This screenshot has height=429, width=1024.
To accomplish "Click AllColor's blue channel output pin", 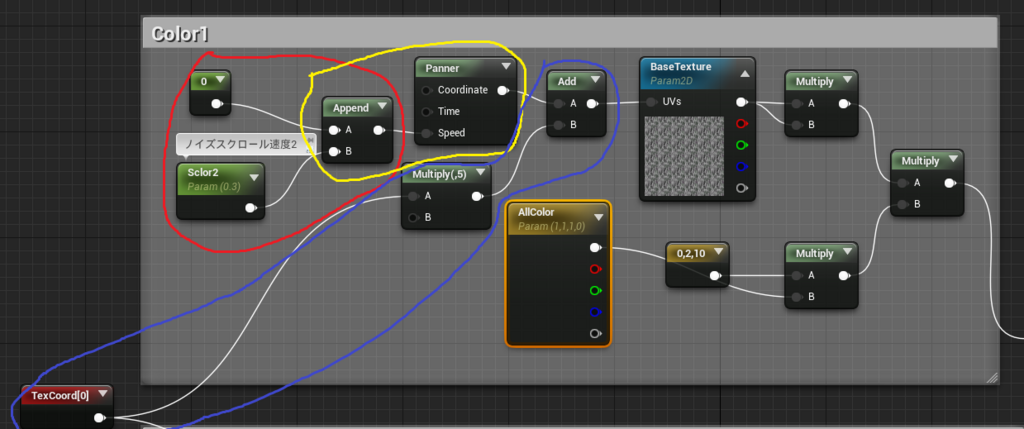I will (595, 312).
